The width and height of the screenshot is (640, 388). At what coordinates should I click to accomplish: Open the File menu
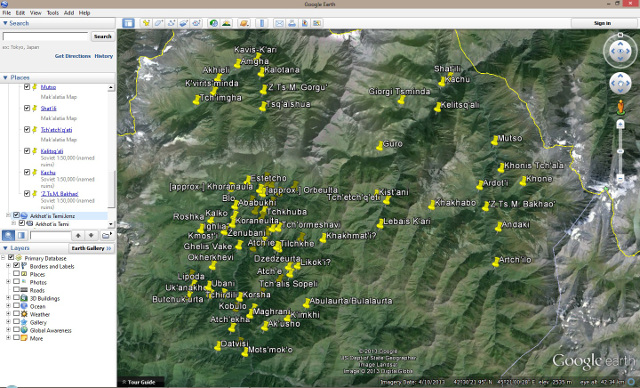coord(7,13)
